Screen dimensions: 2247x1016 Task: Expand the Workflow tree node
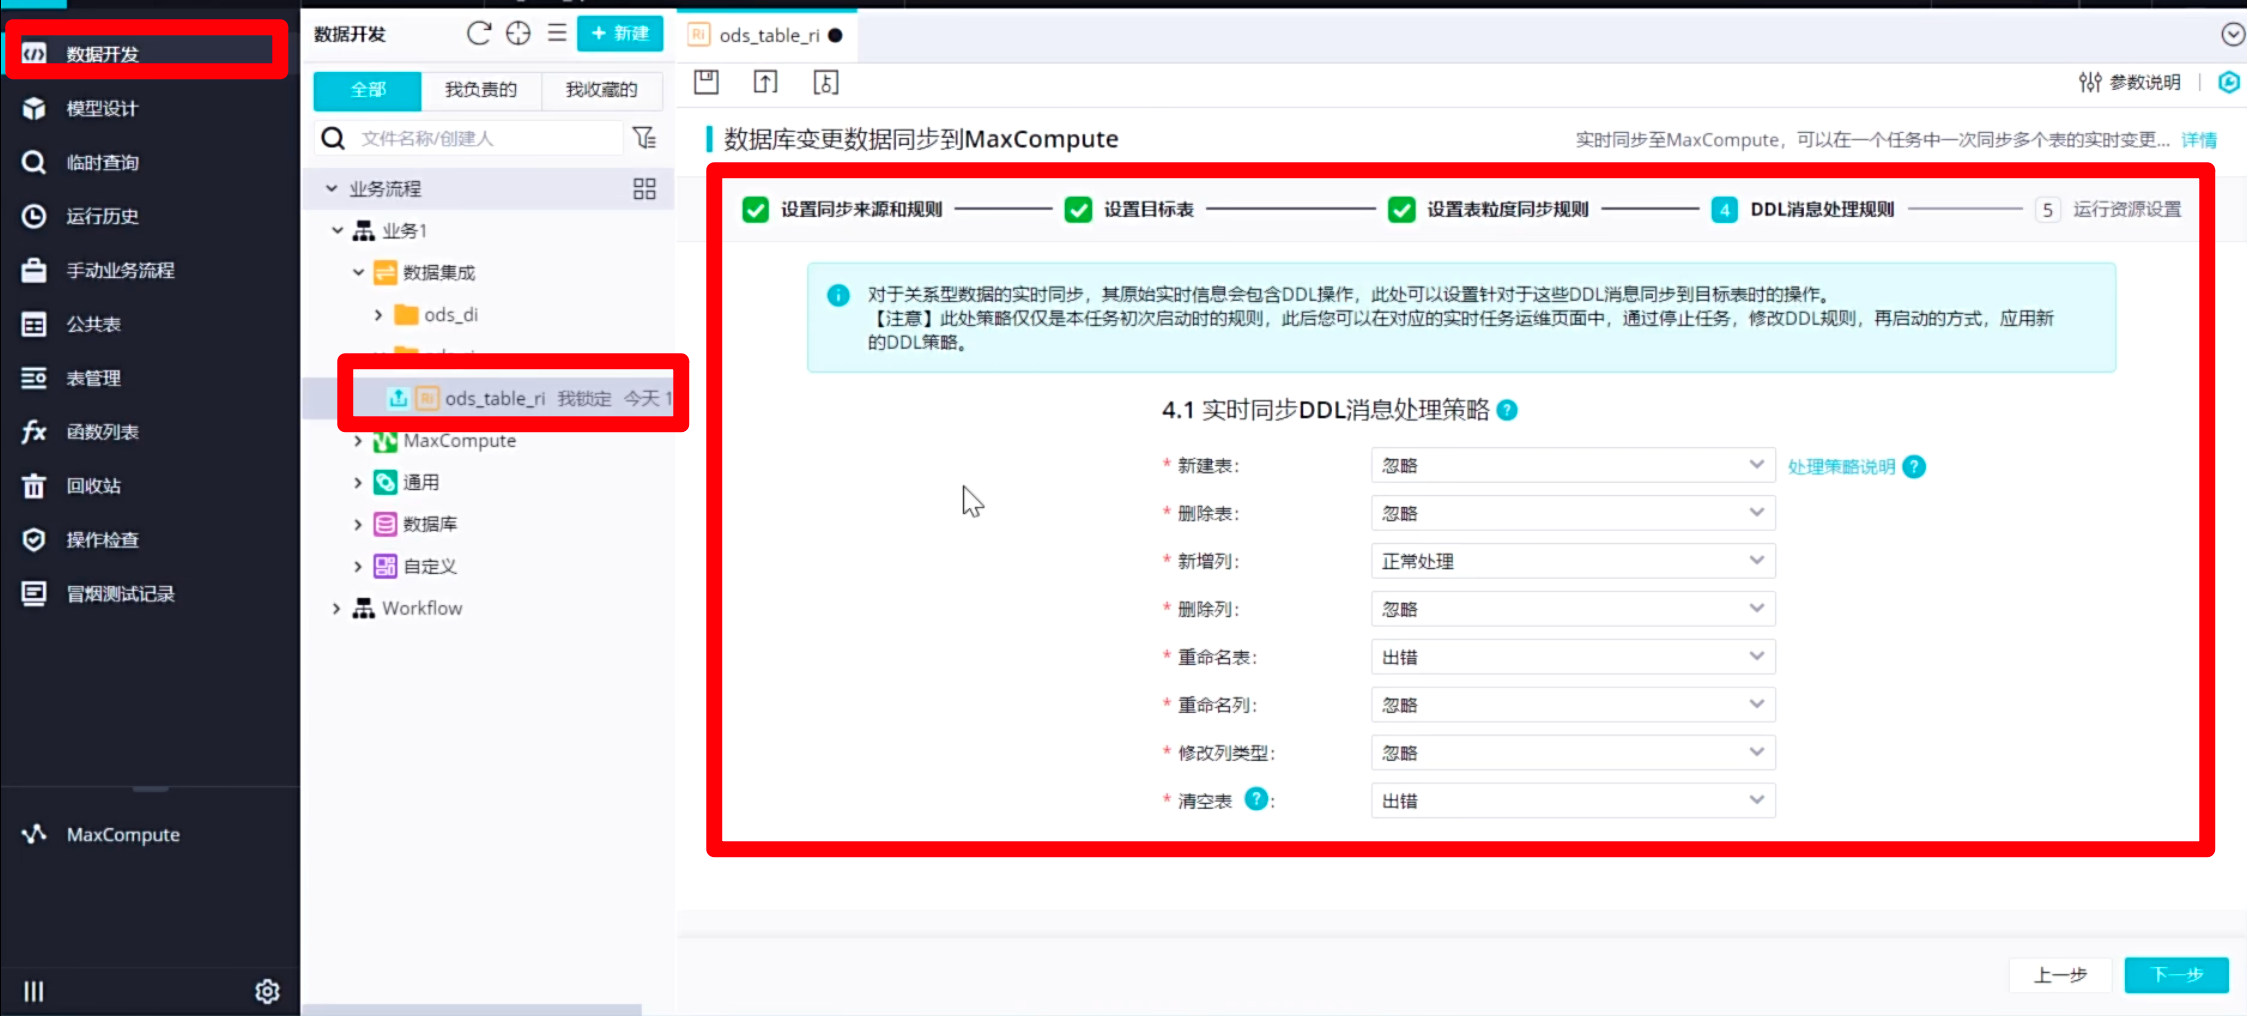coord(337,608)
